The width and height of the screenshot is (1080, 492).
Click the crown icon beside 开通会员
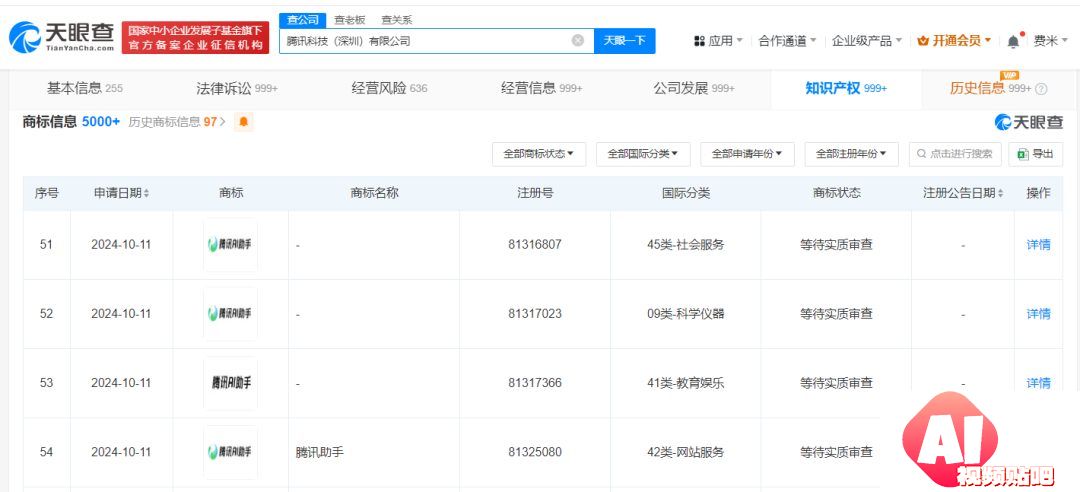click(x=923, y=41)
